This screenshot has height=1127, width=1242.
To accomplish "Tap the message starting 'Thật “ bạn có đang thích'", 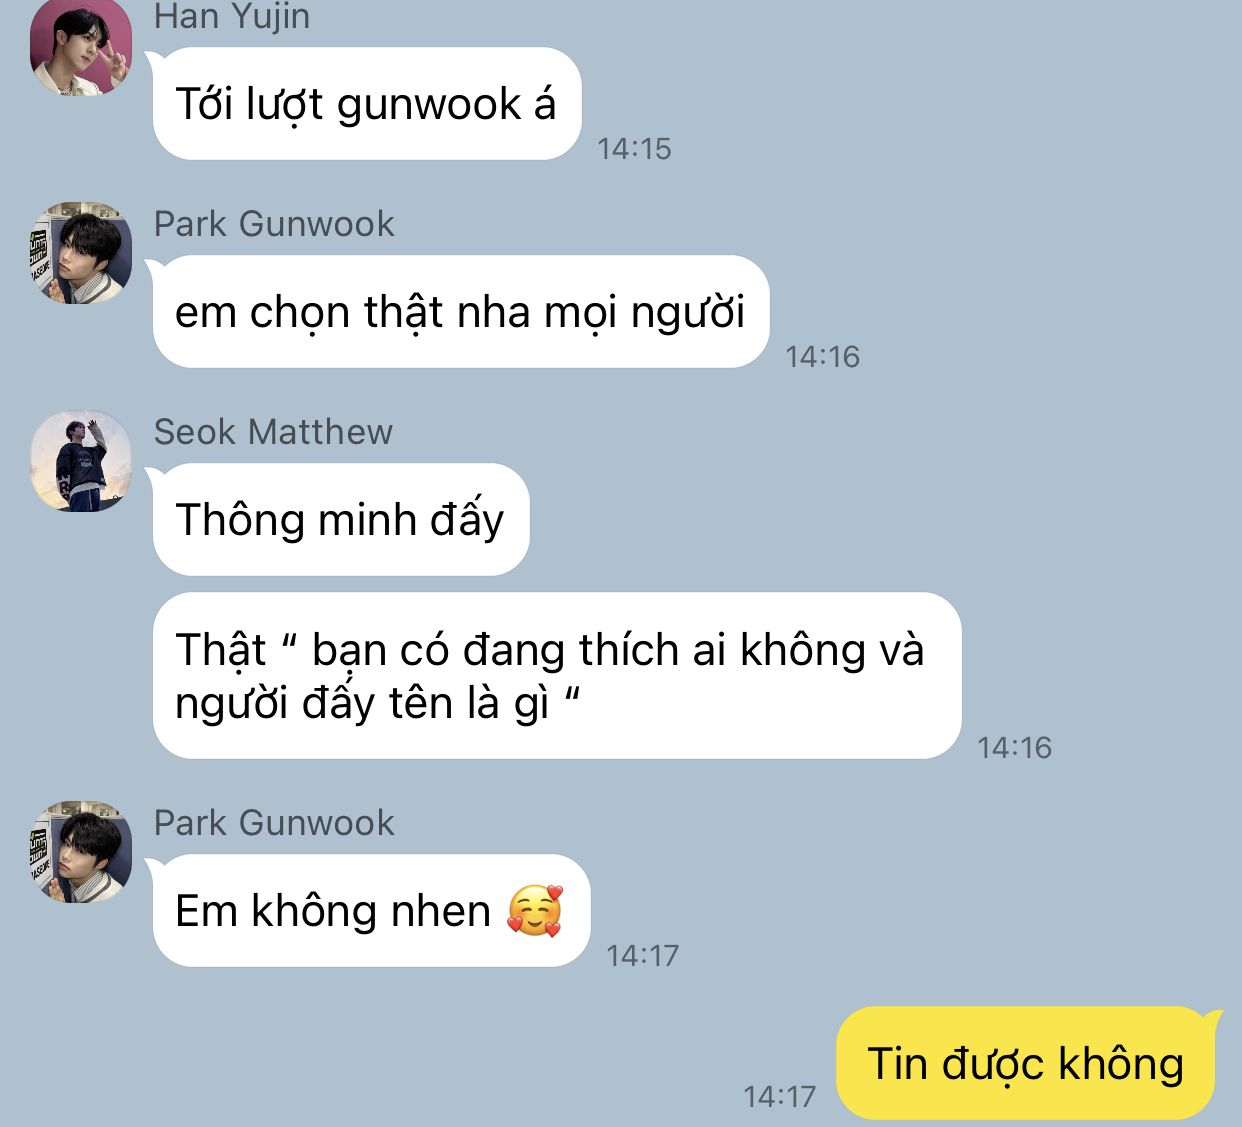I will pyautogui.click(x=557, y=676).
